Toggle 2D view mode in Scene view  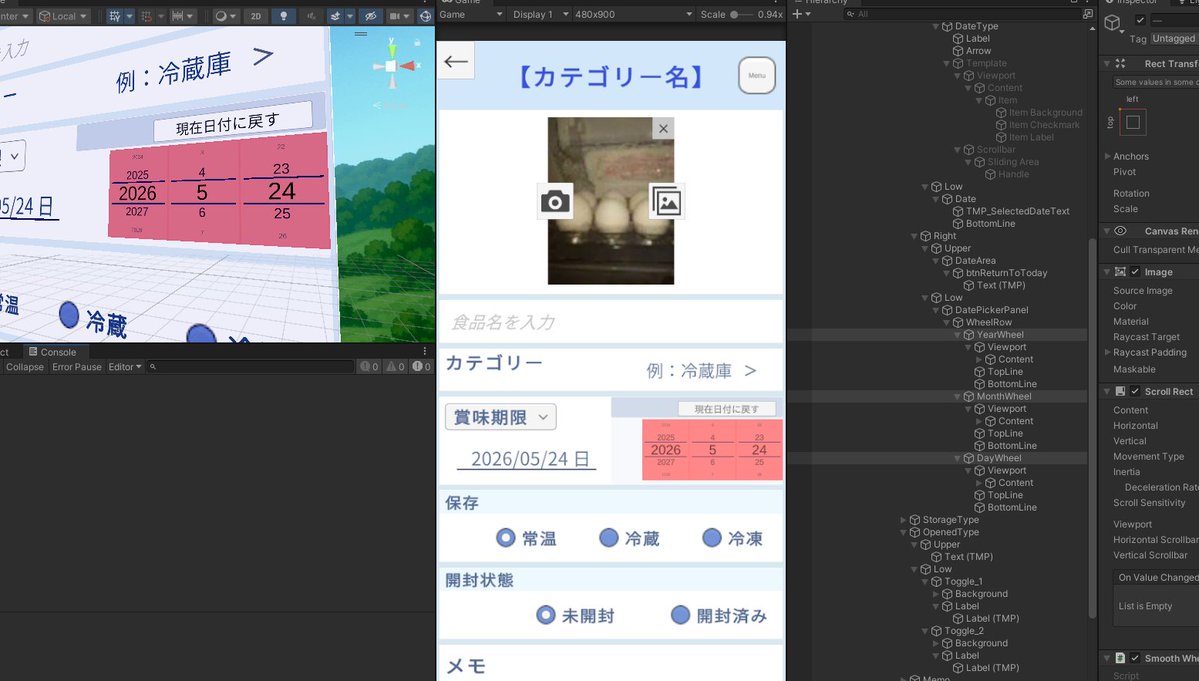(255, 15)
